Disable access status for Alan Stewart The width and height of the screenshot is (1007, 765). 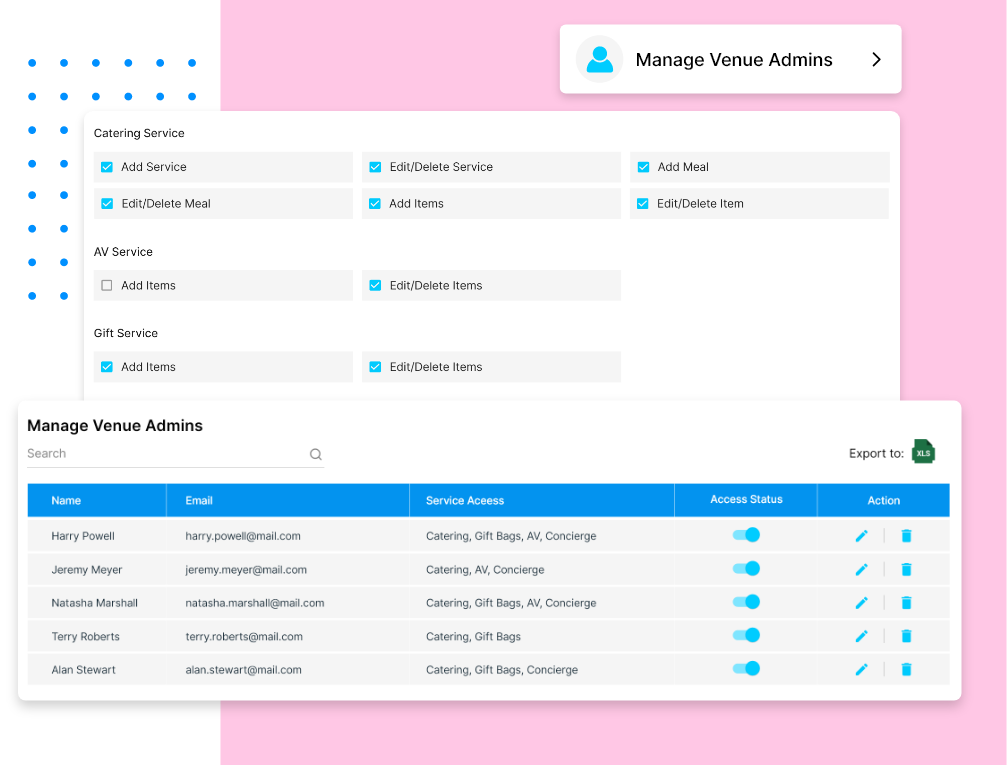pyautogui.click(x=747, y=669)
